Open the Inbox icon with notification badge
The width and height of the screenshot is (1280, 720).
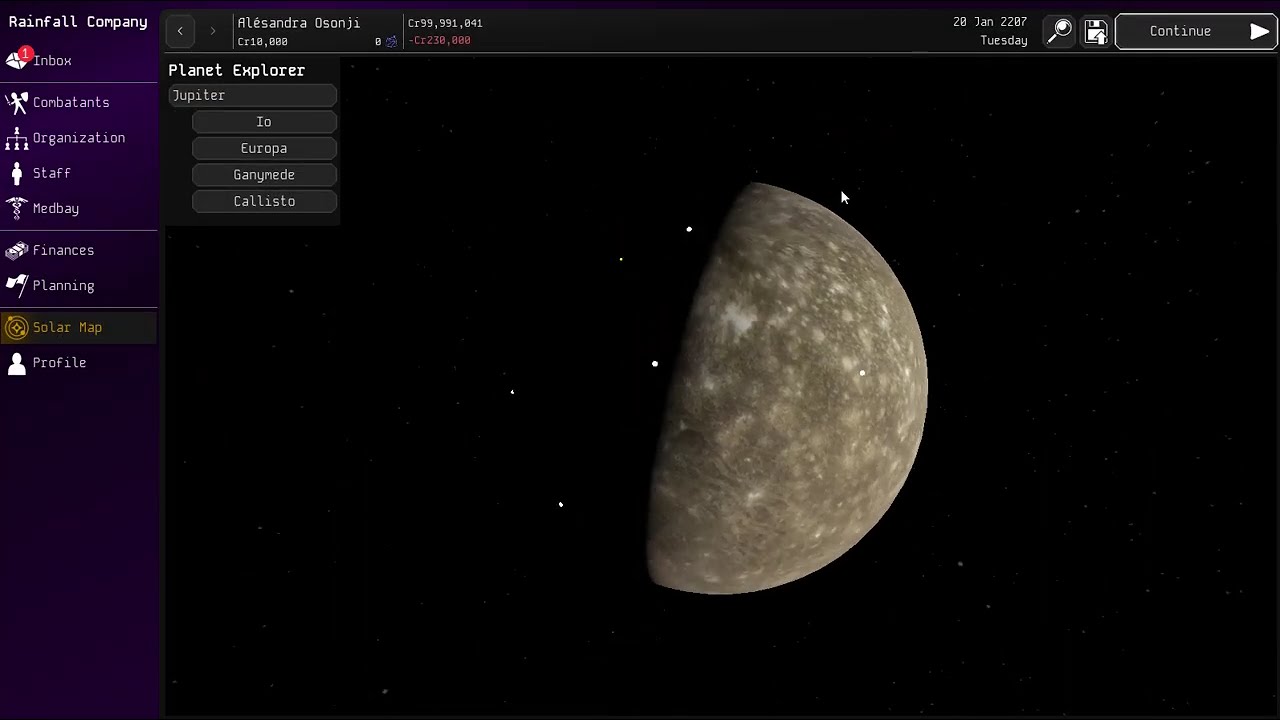click(18, 59)
